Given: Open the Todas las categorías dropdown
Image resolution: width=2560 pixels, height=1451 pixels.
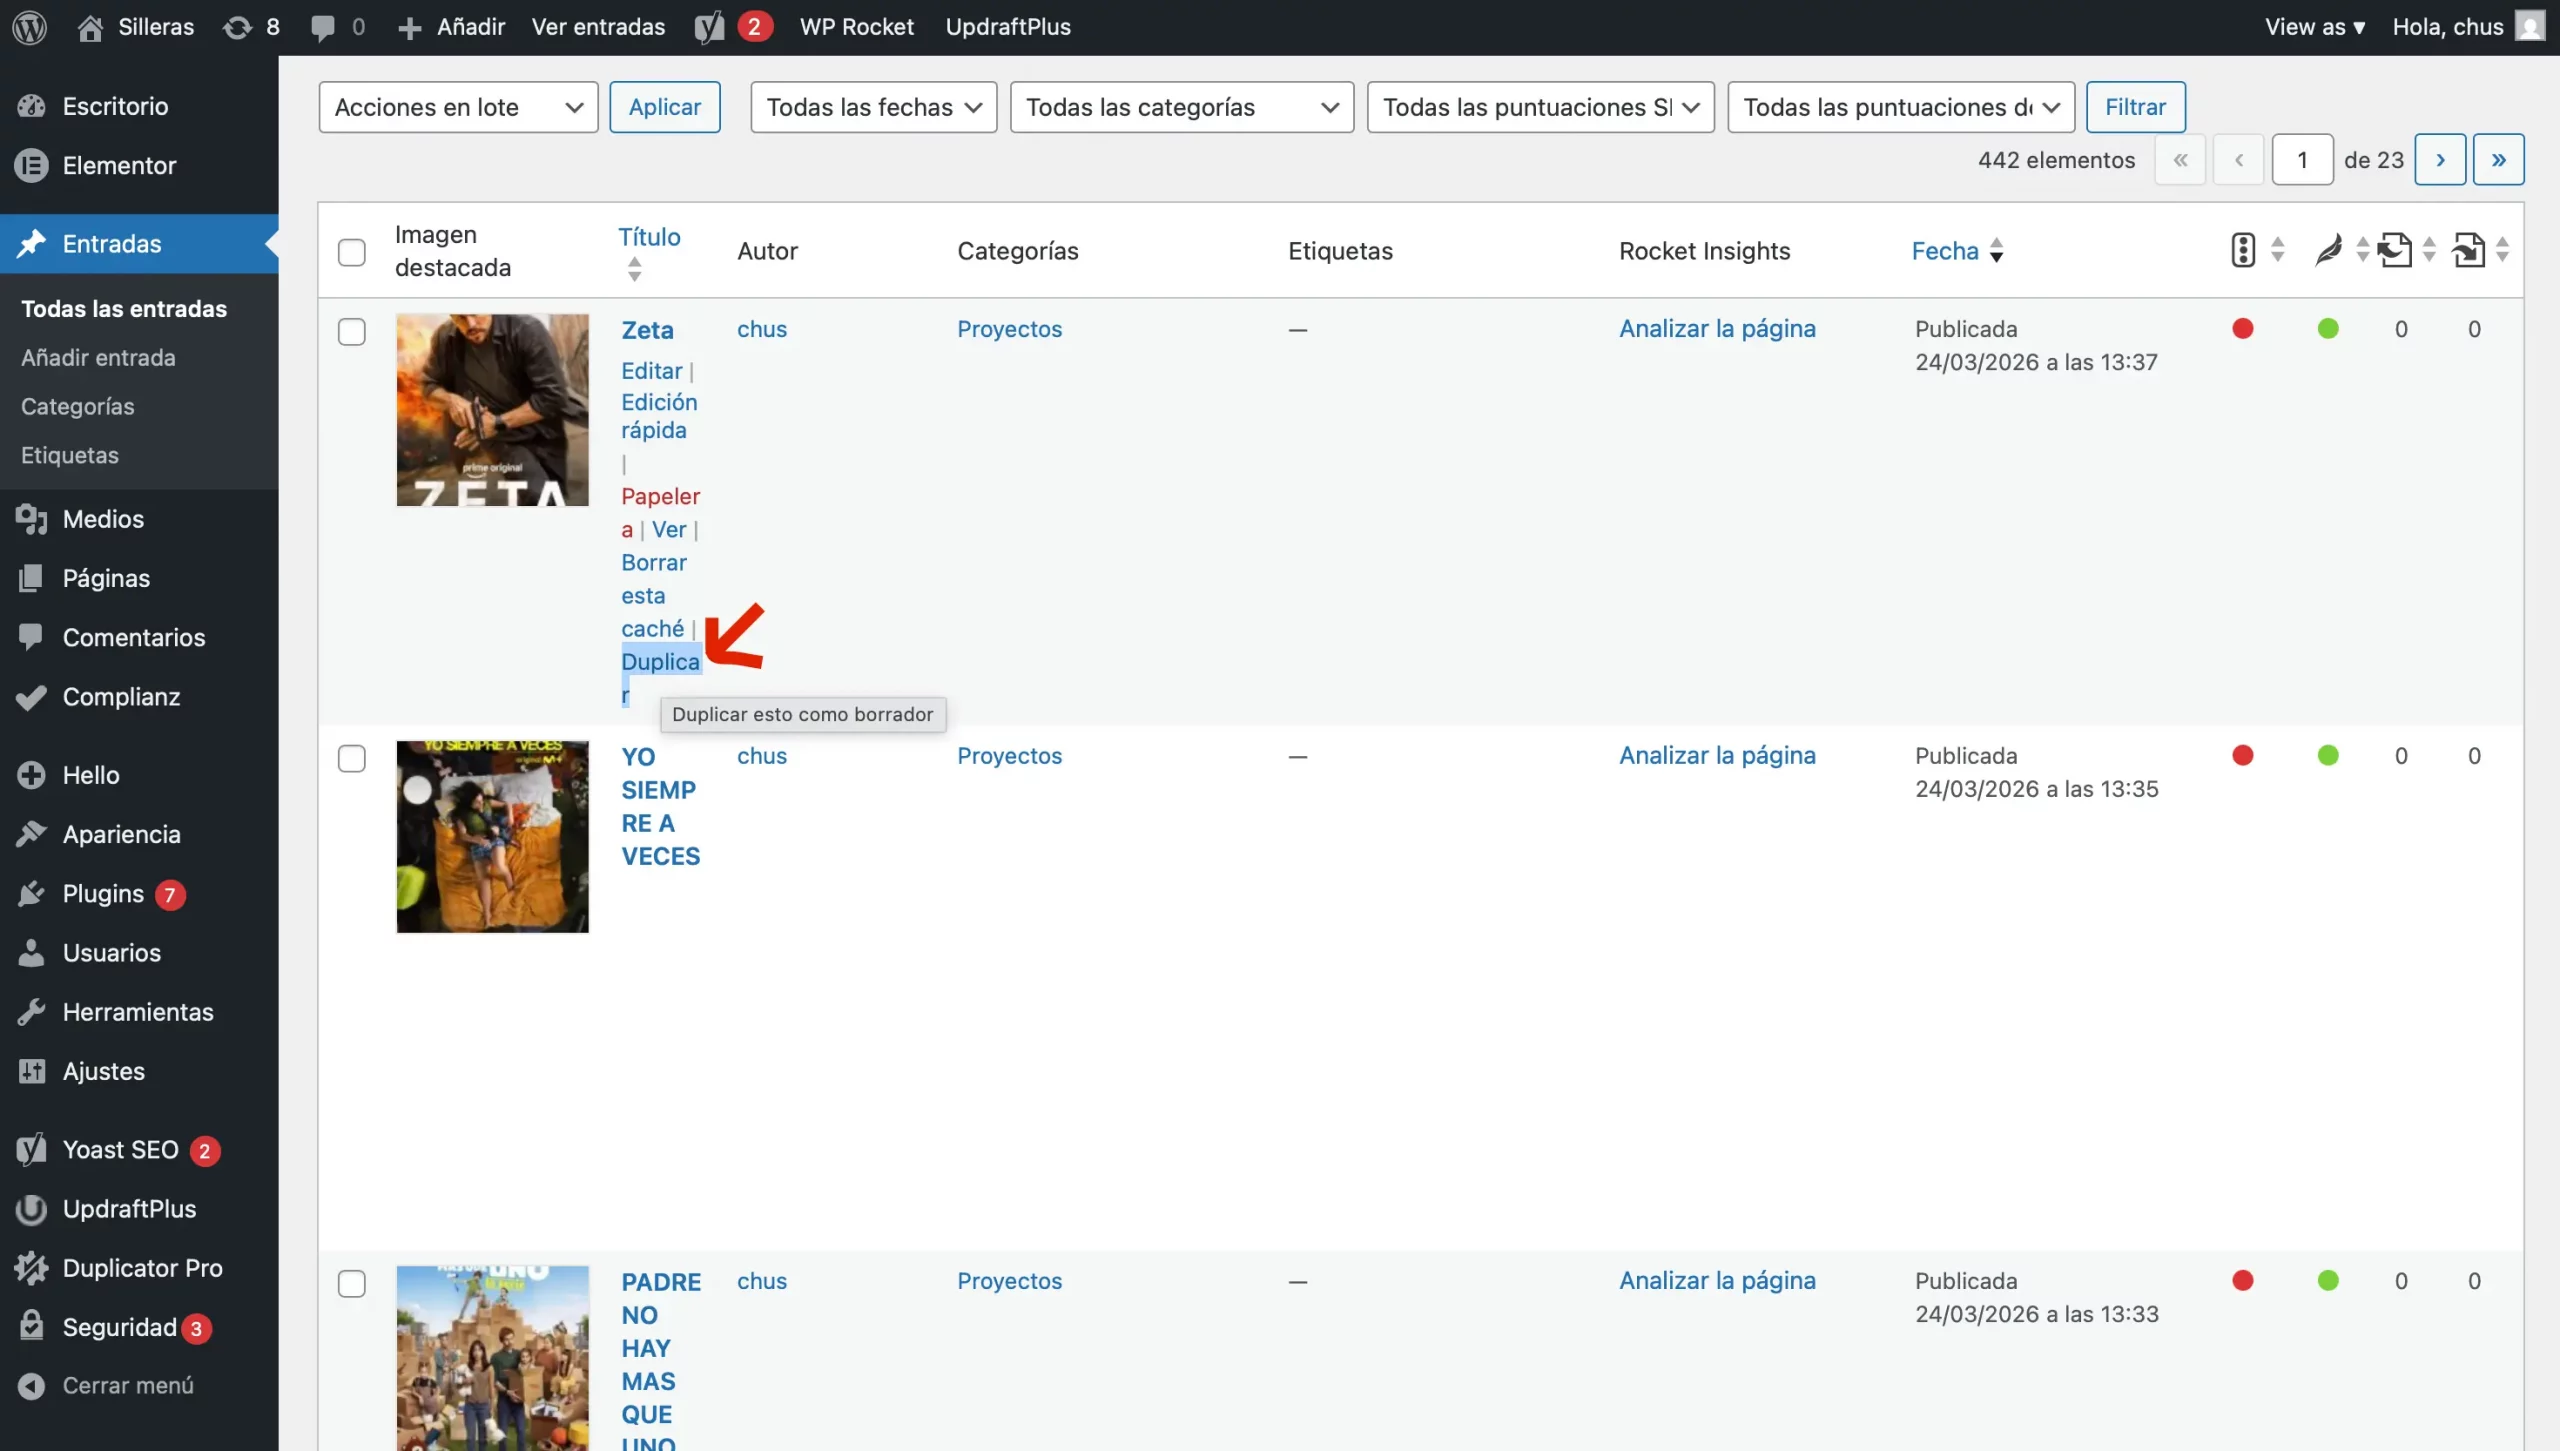Looking at the screenshot, I should [x=1182, y=107].
